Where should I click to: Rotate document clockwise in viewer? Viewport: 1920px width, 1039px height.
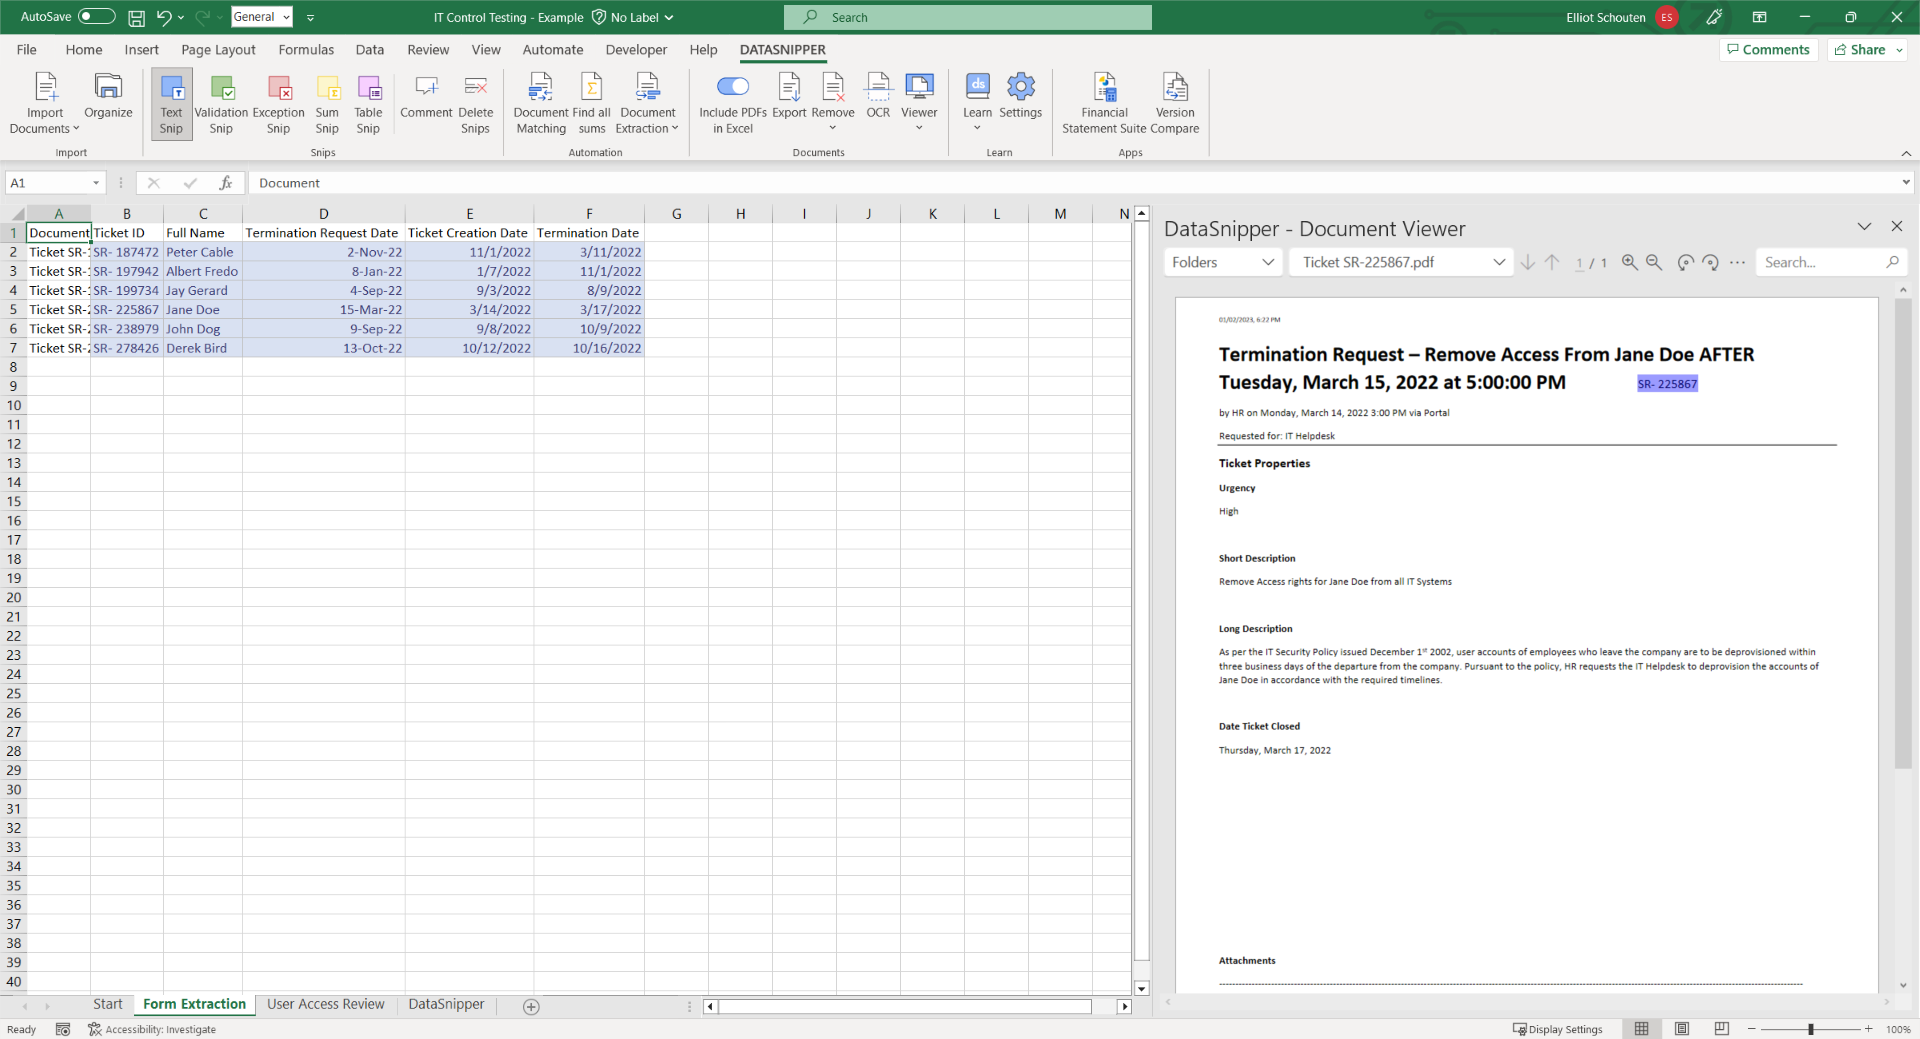[1711, 262]
